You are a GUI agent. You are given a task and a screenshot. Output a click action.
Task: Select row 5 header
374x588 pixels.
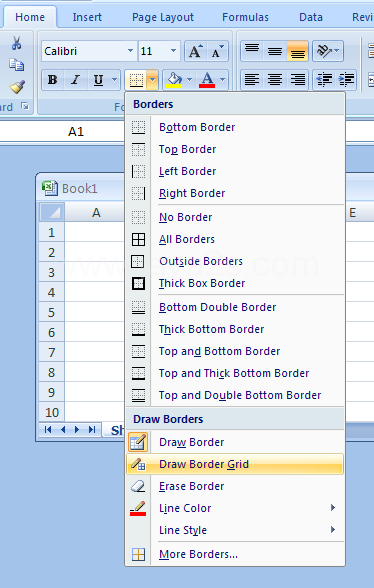click(x=52, y=312)
